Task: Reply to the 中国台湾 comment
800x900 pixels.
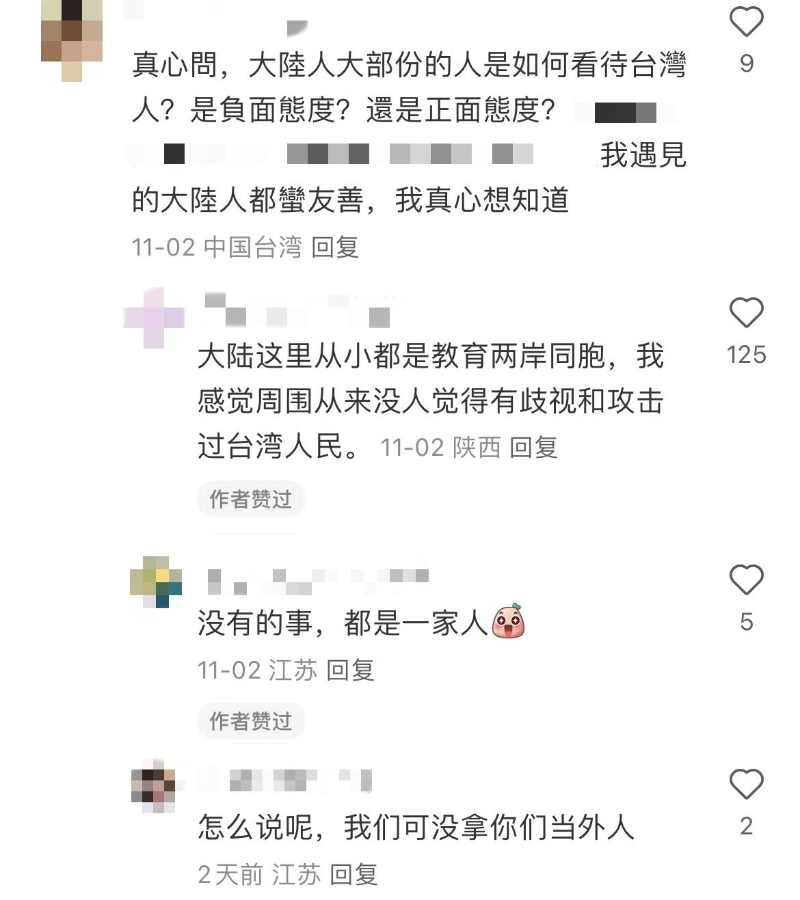Action: [335, 247]
